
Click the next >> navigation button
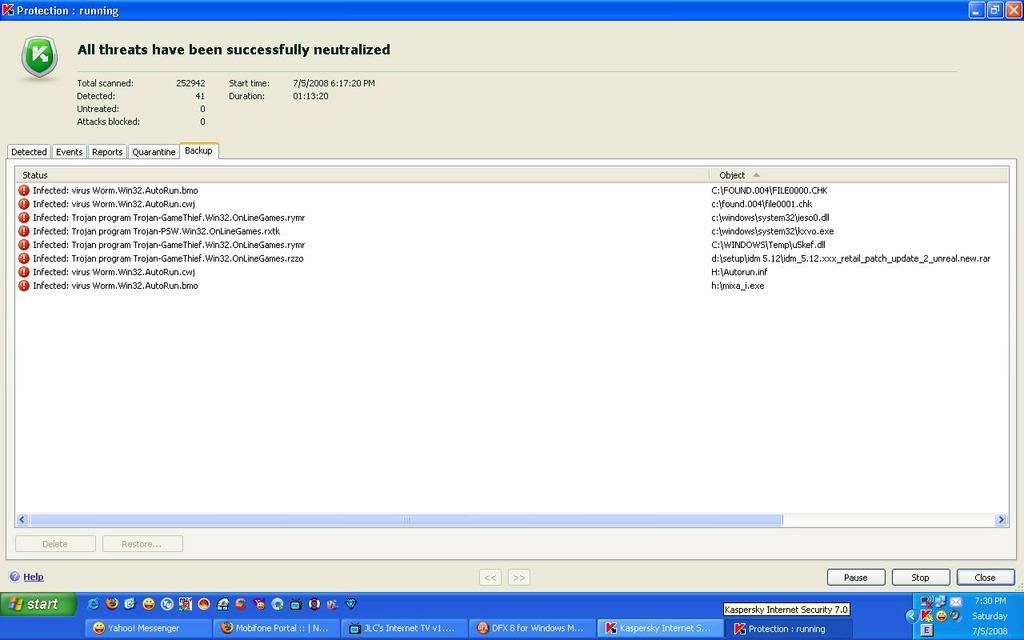(x=519, y=577)
